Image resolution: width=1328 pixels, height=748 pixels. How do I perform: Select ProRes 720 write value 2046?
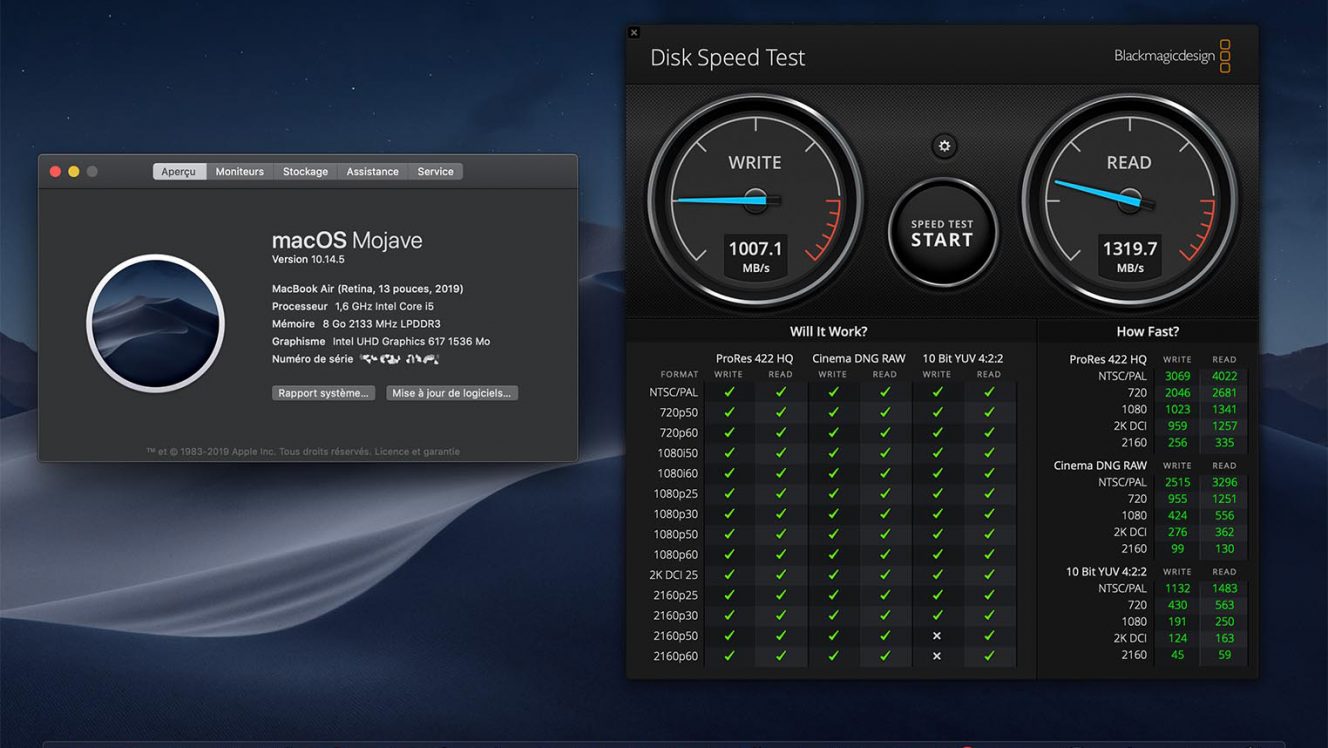(x=1177, y=393)
